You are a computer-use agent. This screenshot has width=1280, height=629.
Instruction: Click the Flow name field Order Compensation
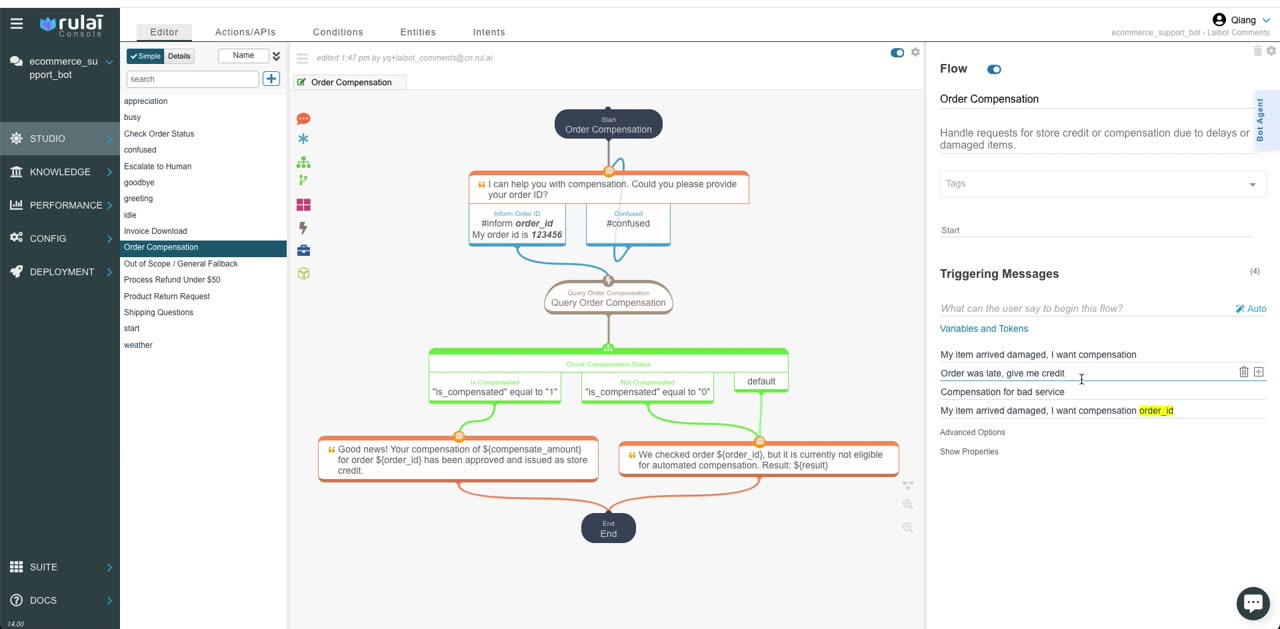(1096, 99)
